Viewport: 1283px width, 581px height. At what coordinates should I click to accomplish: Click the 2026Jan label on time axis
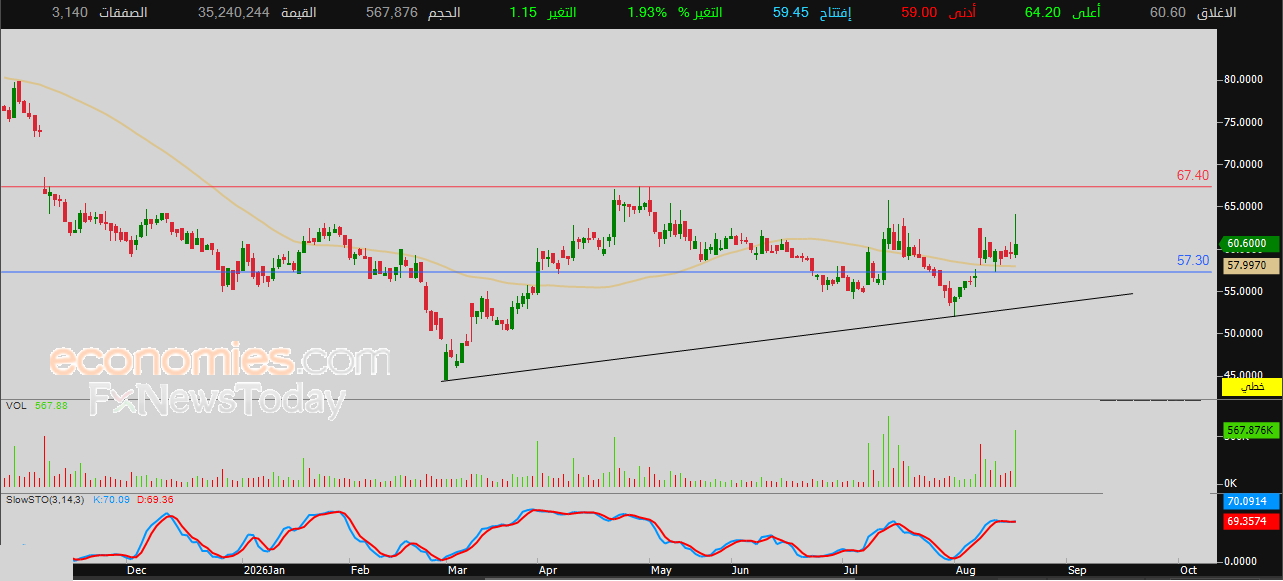pyautogui.click(x=266, y=570)
